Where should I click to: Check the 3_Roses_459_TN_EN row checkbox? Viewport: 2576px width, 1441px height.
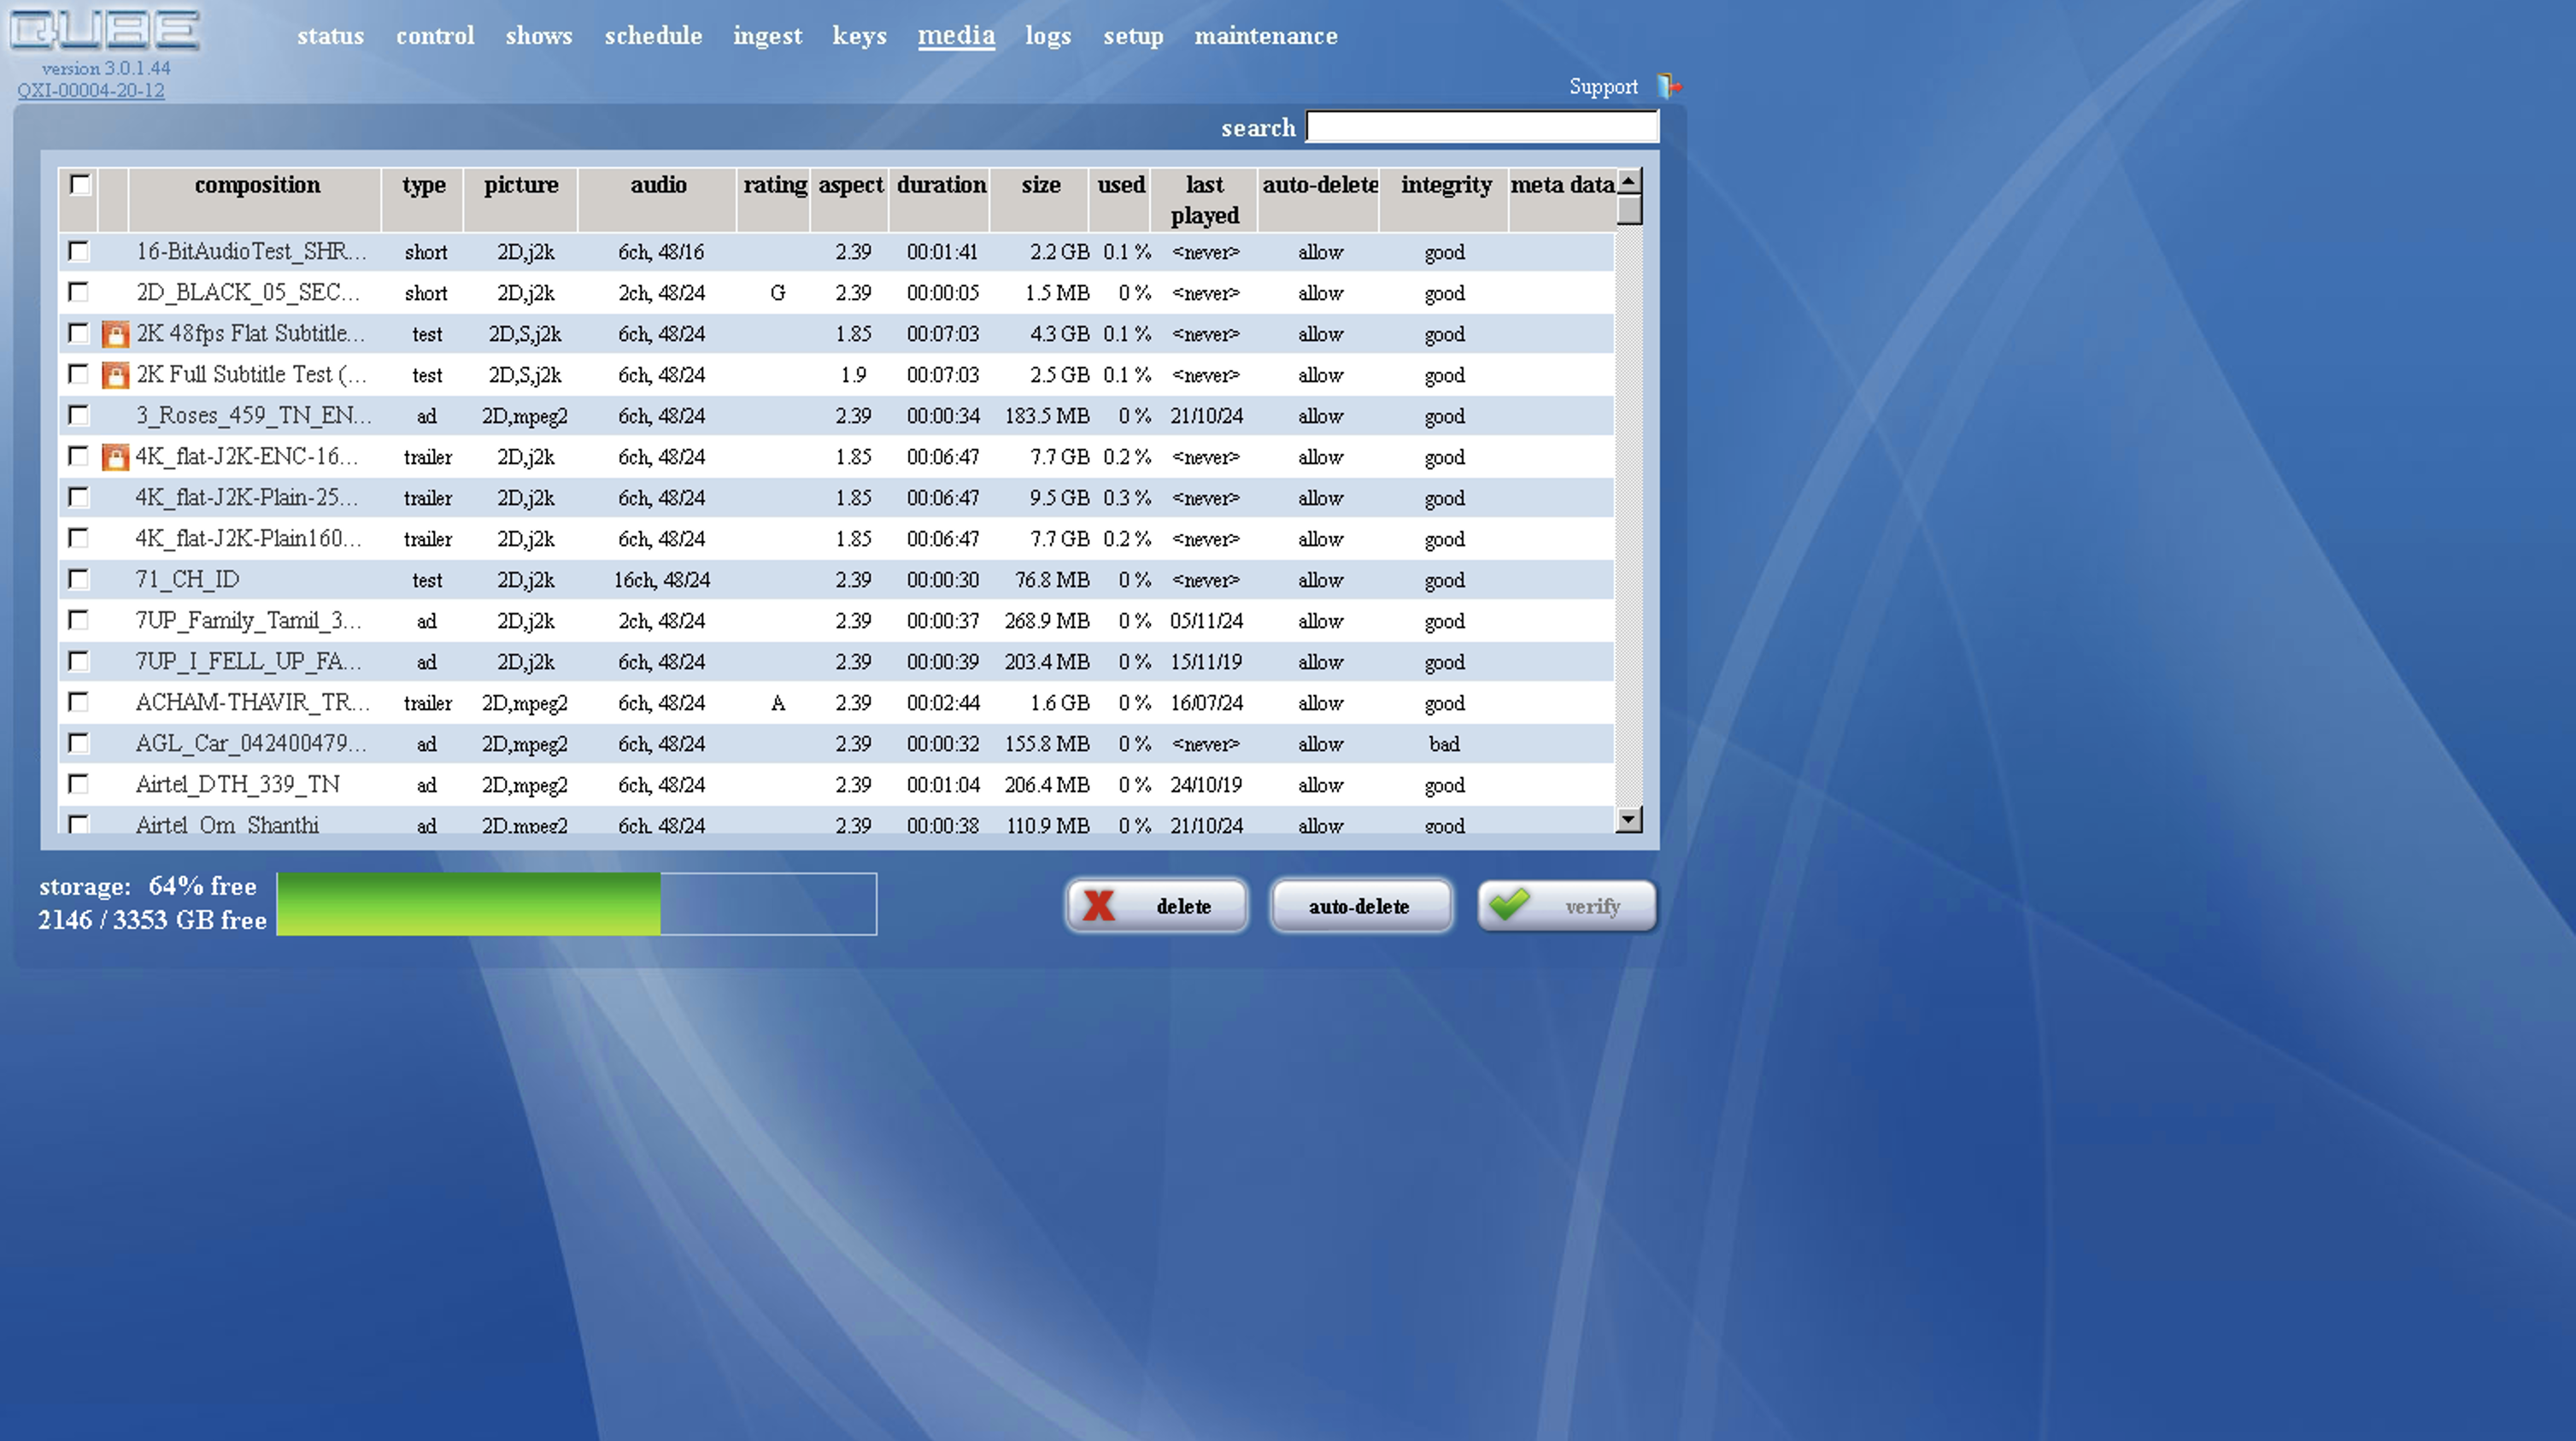pyautogui.click(x=78, y=415)
